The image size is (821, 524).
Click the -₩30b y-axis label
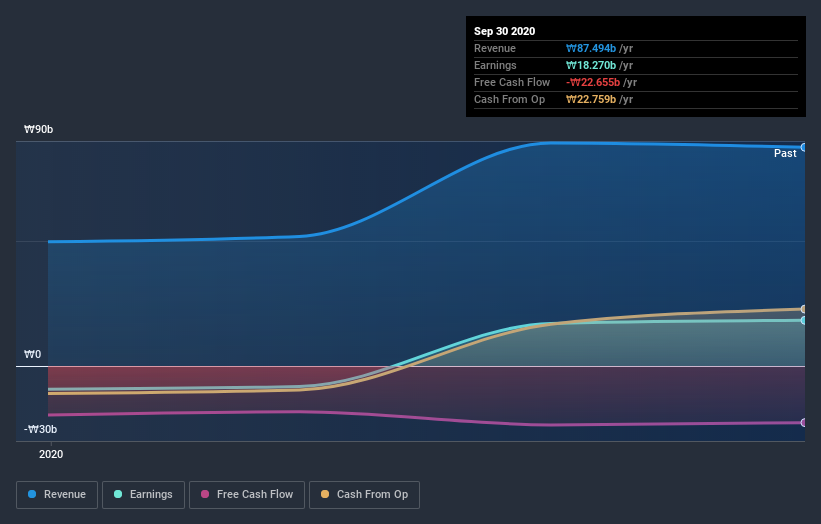coord(40,429)
